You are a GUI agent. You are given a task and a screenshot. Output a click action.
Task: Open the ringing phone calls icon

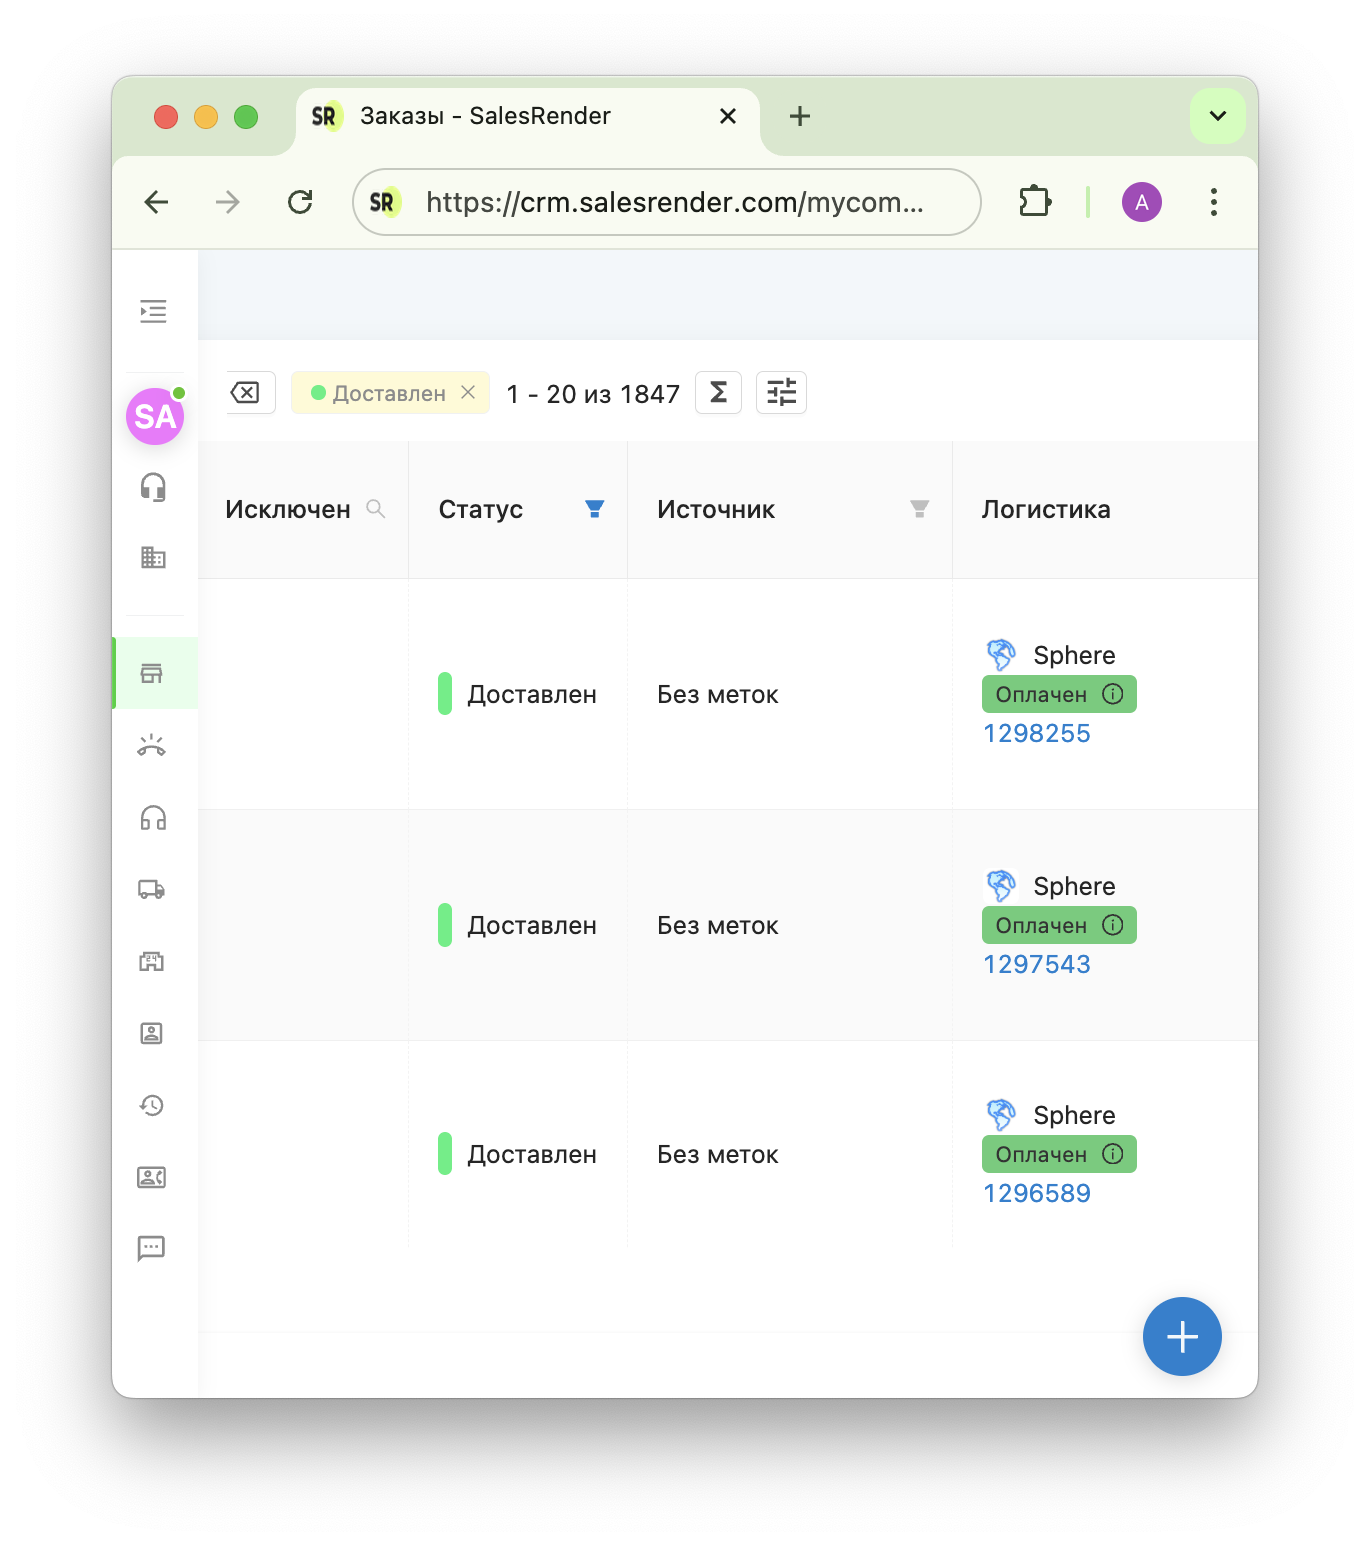pyautogui.click(x=152, y=745)
